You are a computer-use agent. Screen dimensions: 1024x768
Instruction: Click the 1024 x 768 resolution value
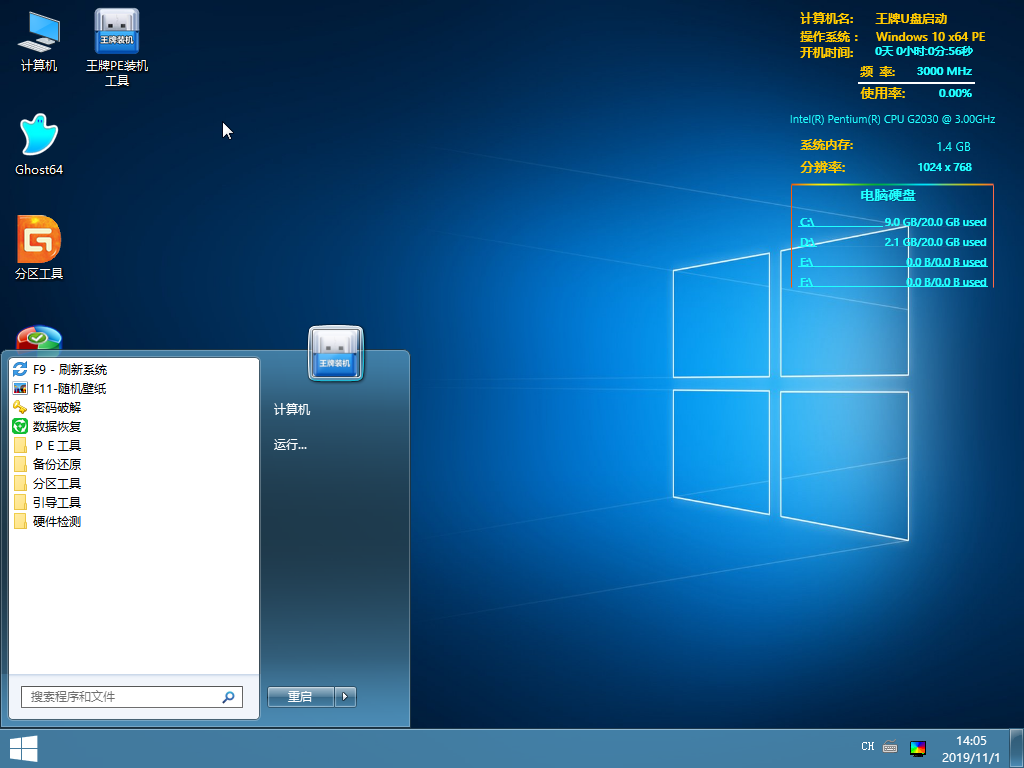(944, 167)
